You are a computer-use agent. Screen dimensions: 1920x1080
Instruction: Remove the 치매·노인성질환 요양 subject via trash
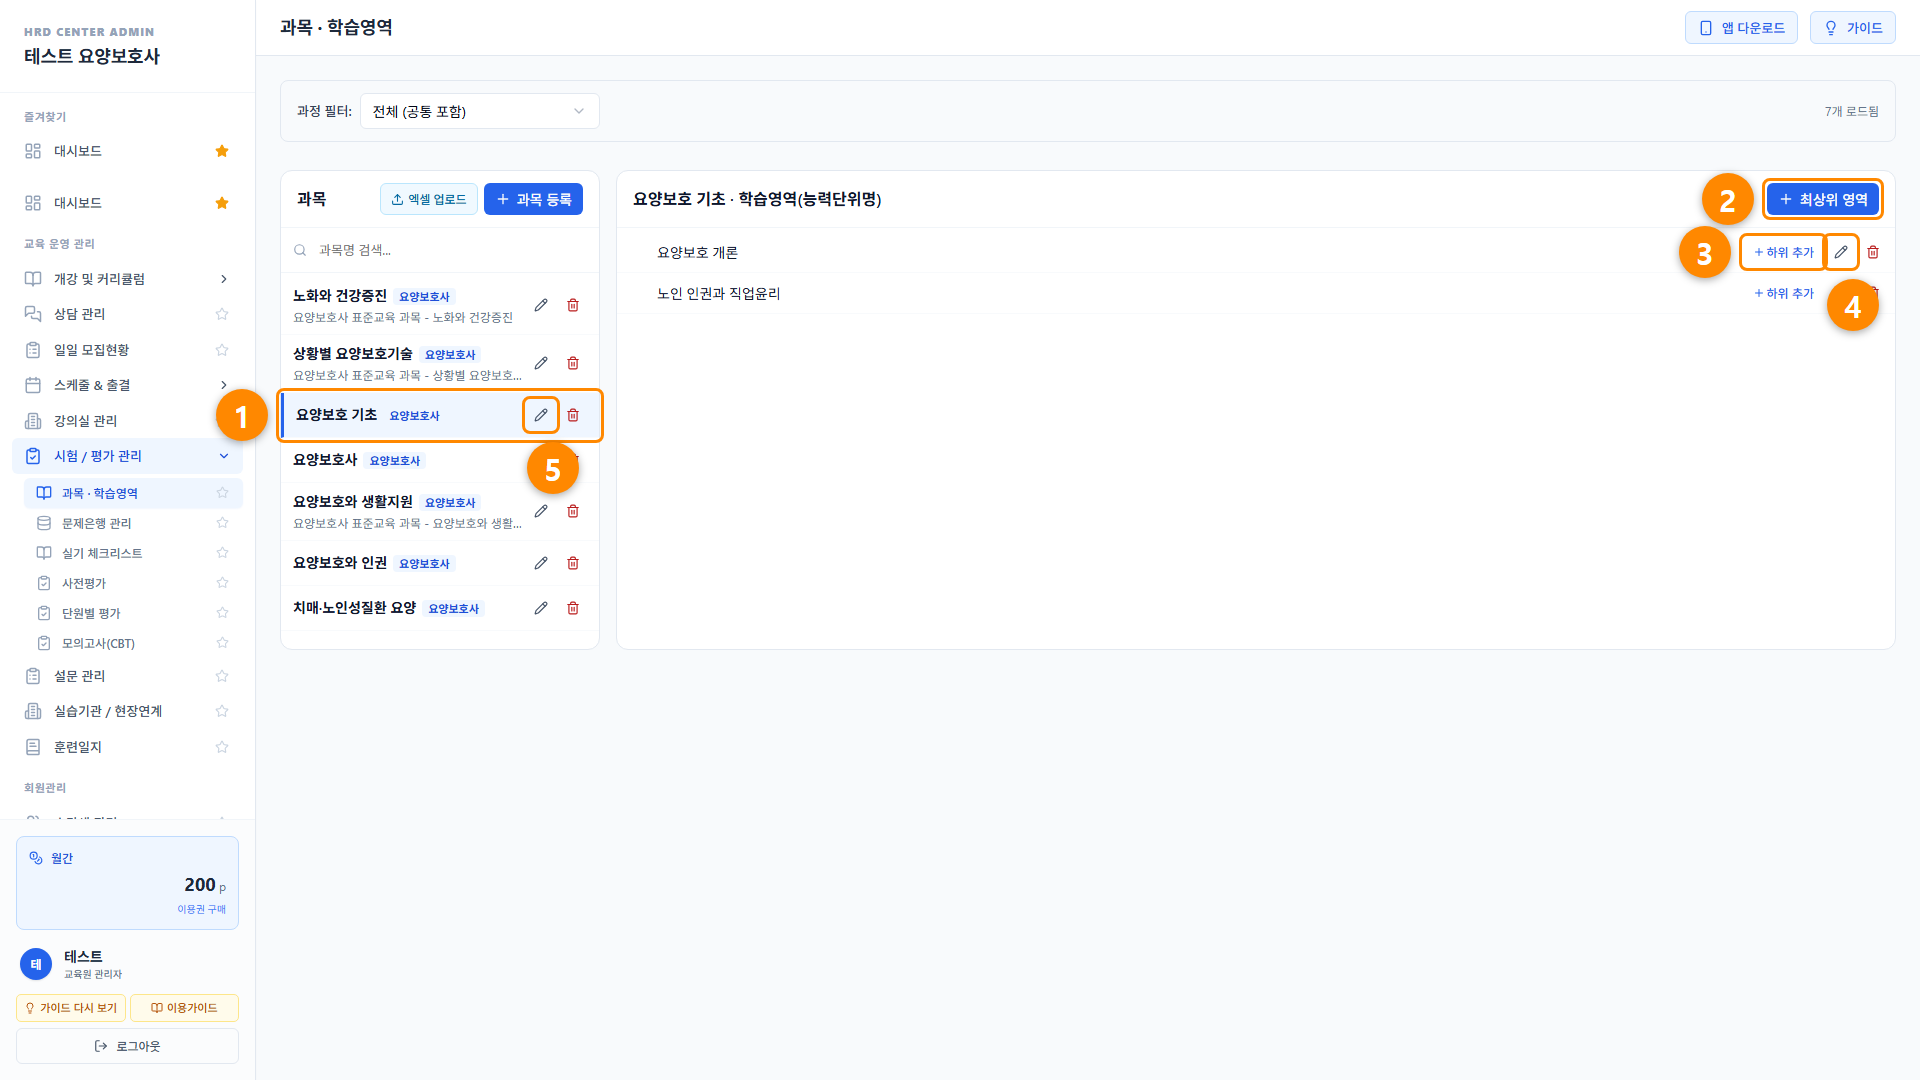coord(573,608)
